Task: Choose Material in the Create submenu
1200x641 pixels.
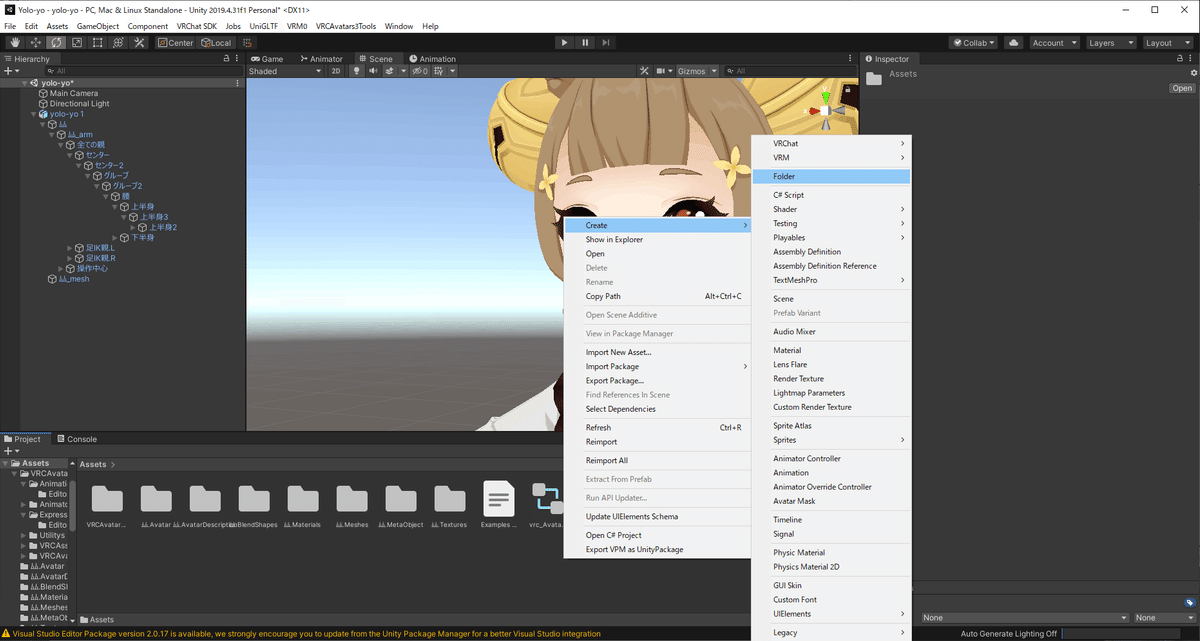Action: point(831,350)
